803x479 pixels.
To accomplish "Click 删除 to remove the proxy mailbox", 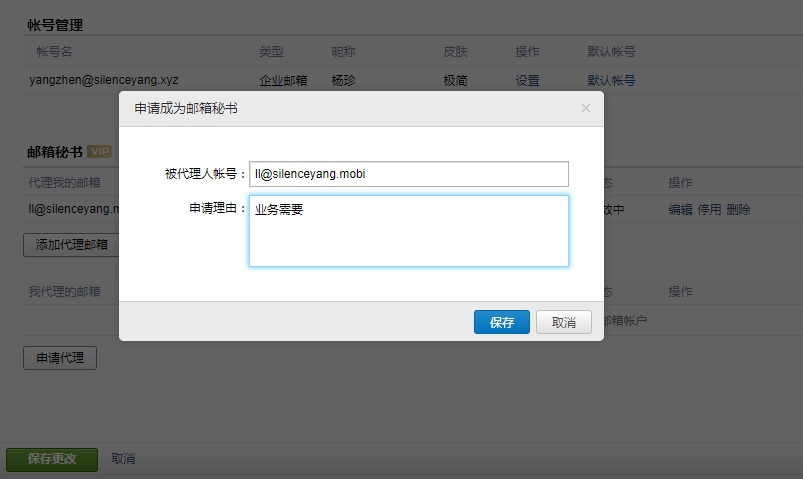I will [x=738, y=210].
